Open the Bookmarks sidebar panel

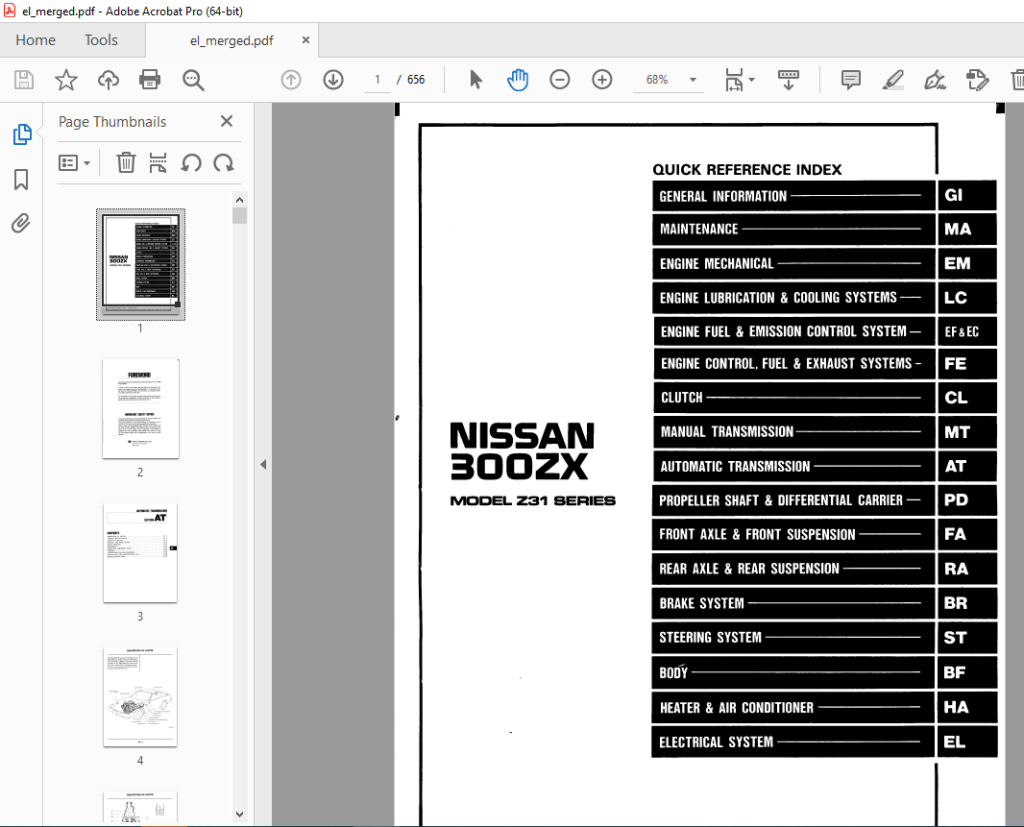click(x=22, y=179)
